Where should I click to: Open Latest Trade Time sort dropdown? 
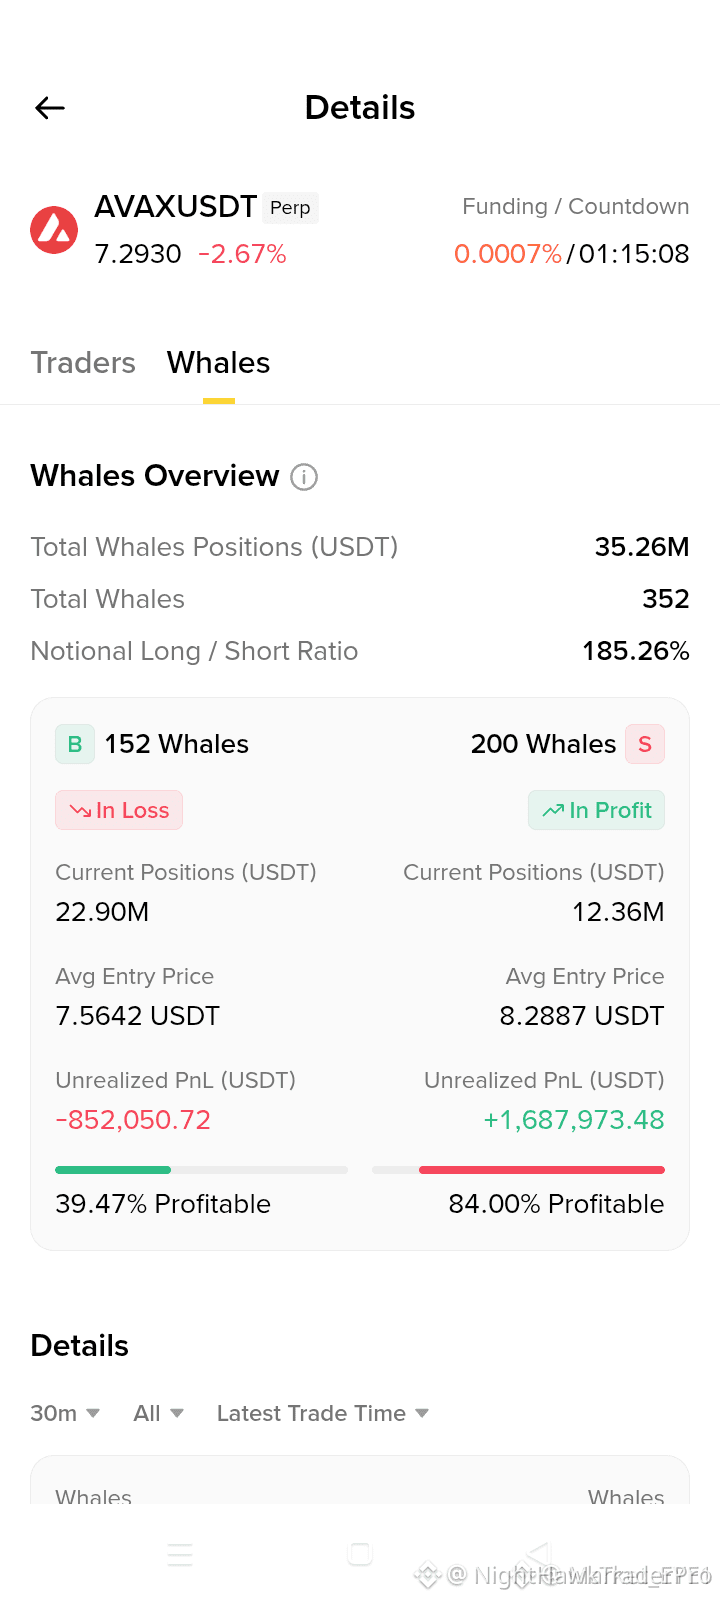323,1413
